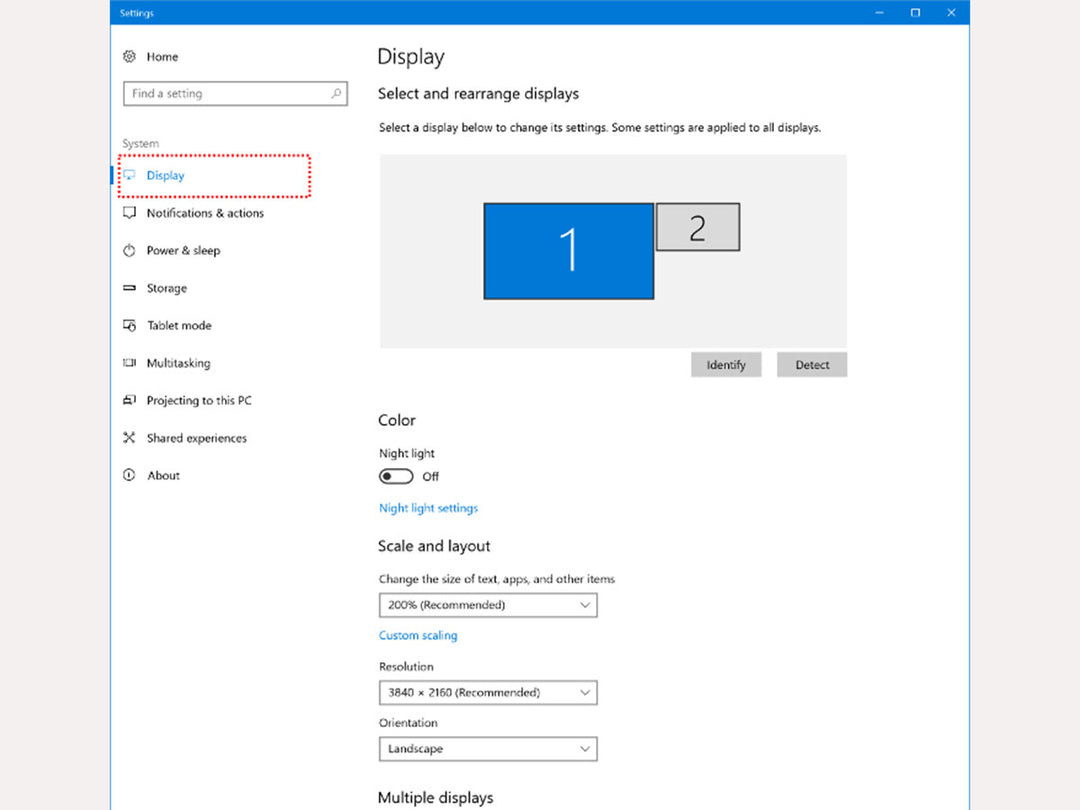The image size is (1080, 810).
Task: Select the Tablet mode icon
Action: (129, 326)
